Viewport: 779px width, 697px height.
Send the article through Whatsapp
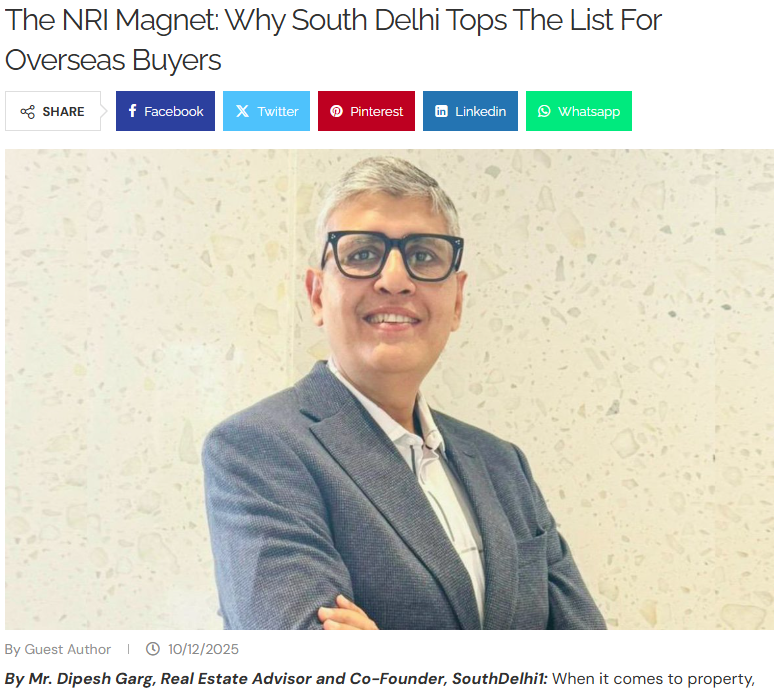[x=579, y=111]
